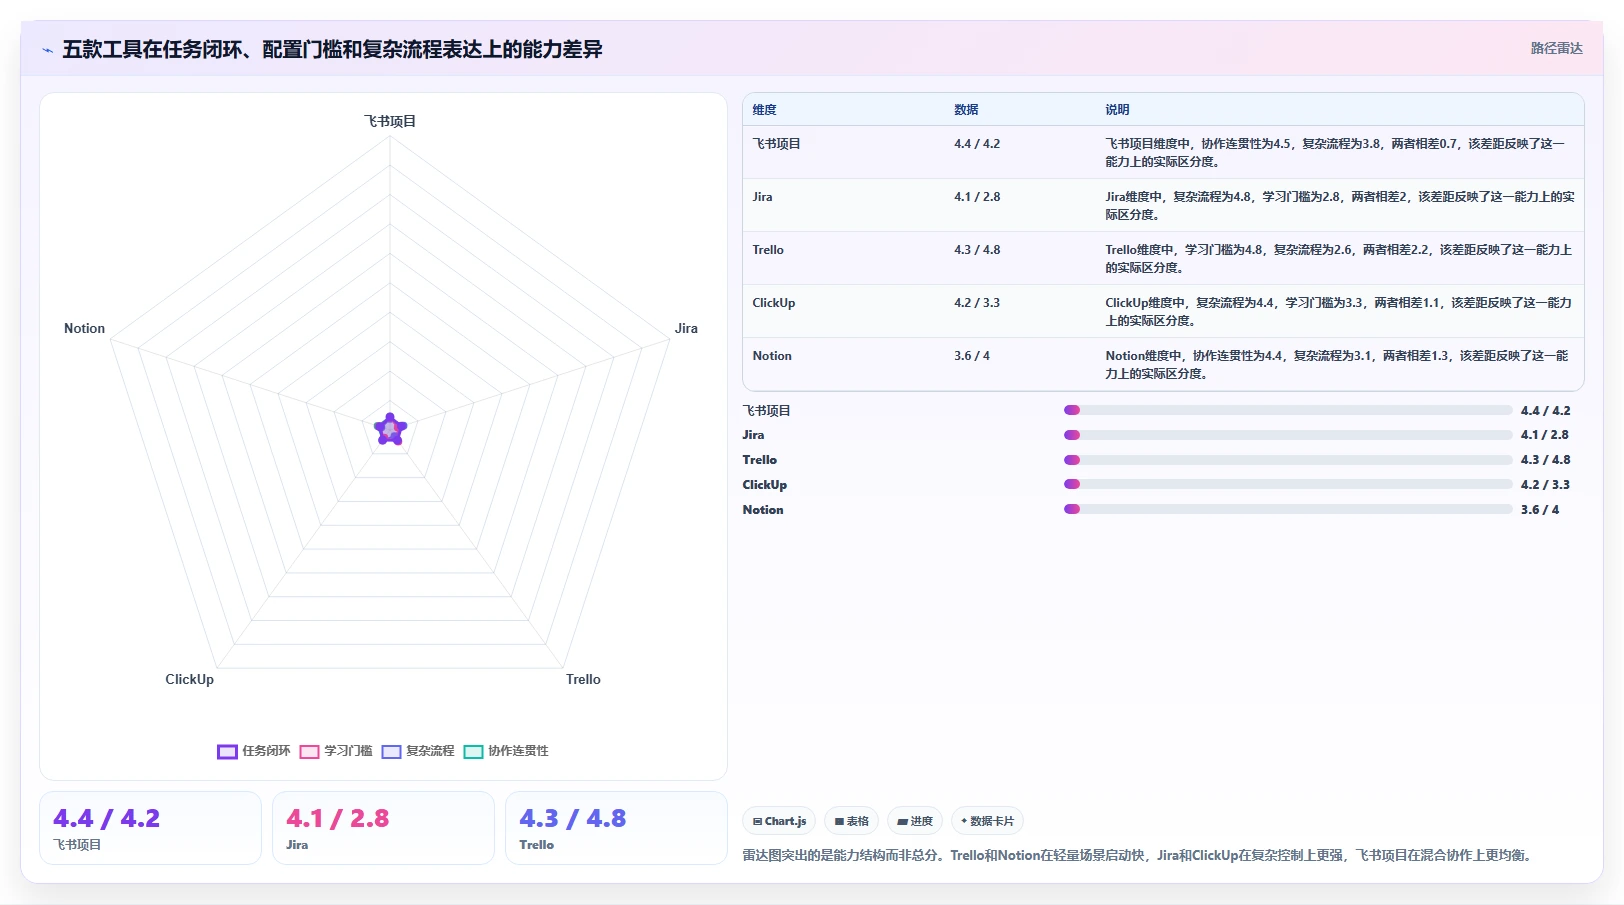Click the Notion radar axis label
This screenshot has width=1624, height=905.
pos(84,328)
